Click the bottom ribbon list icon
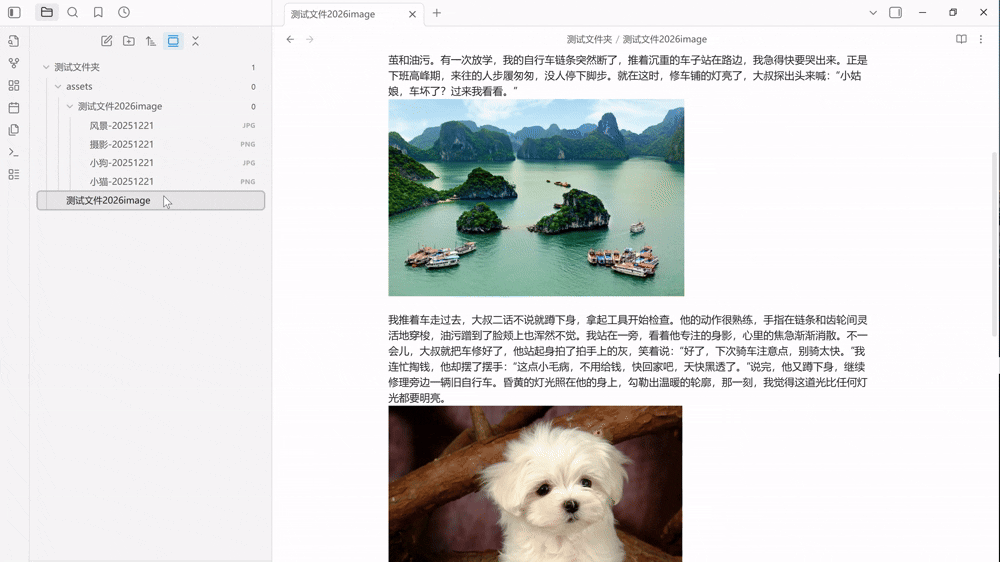 click(13, 174)
